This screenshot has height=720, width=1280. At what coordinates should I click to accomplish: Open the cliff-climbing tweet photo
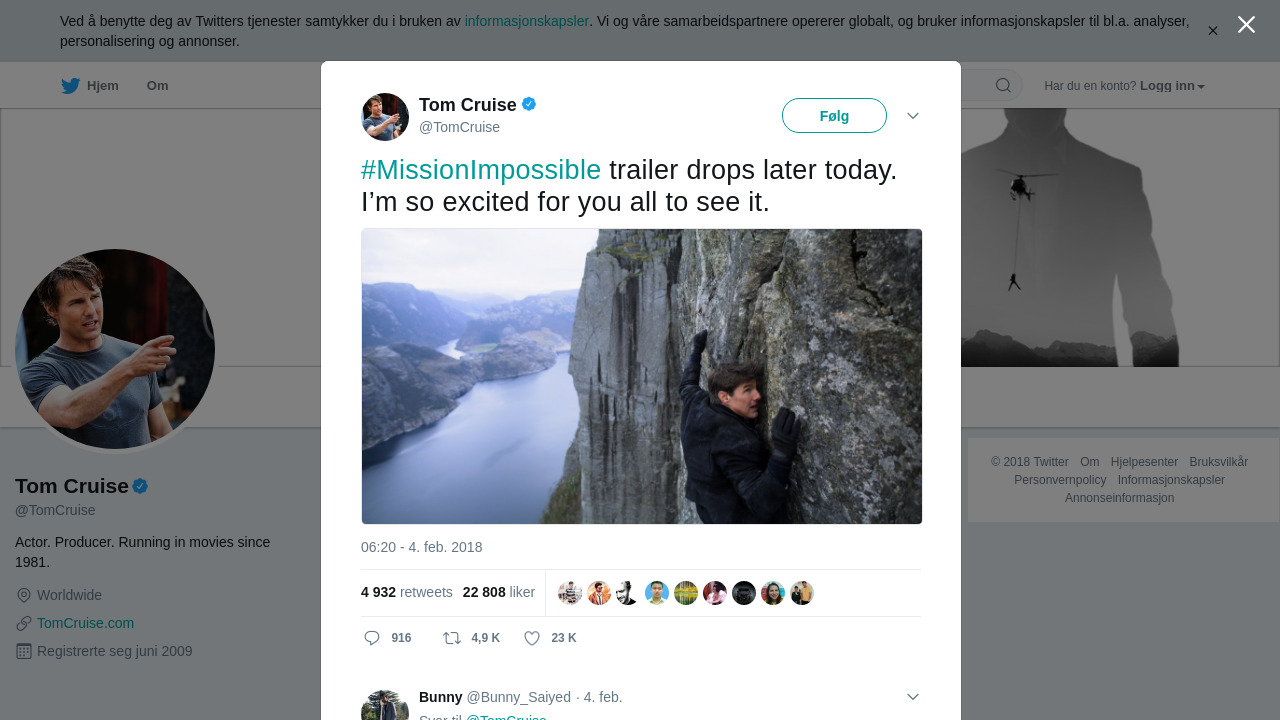pos(641,376)
